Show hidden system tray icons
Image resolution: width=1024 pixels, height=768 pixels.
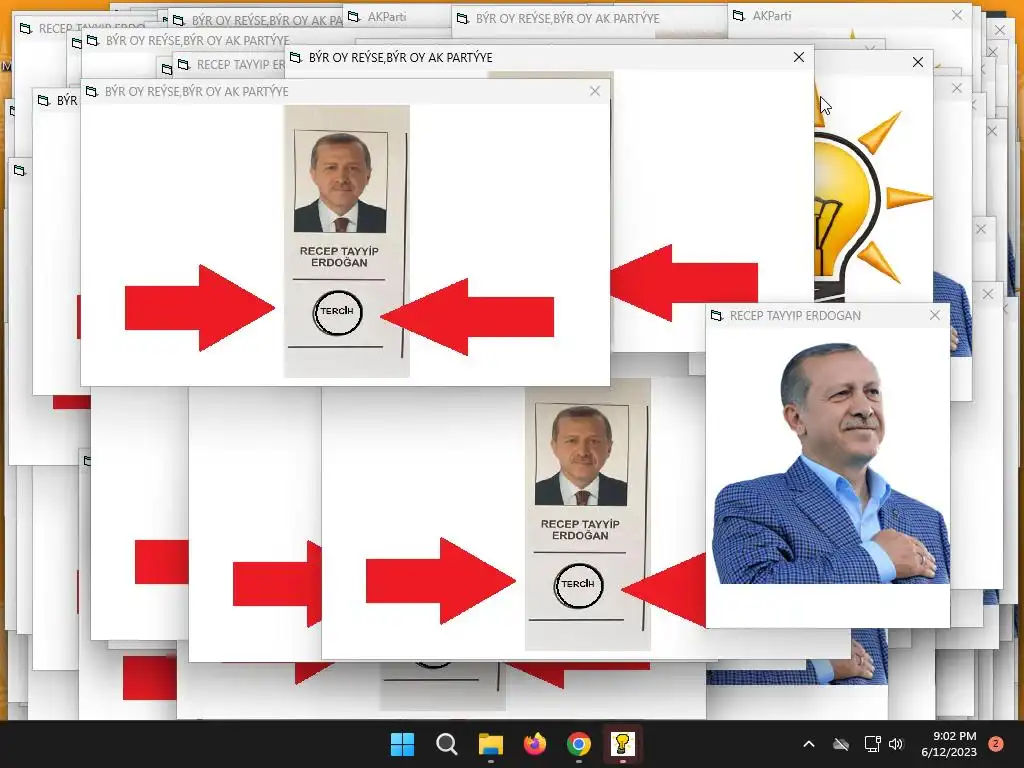coord(808,744)
